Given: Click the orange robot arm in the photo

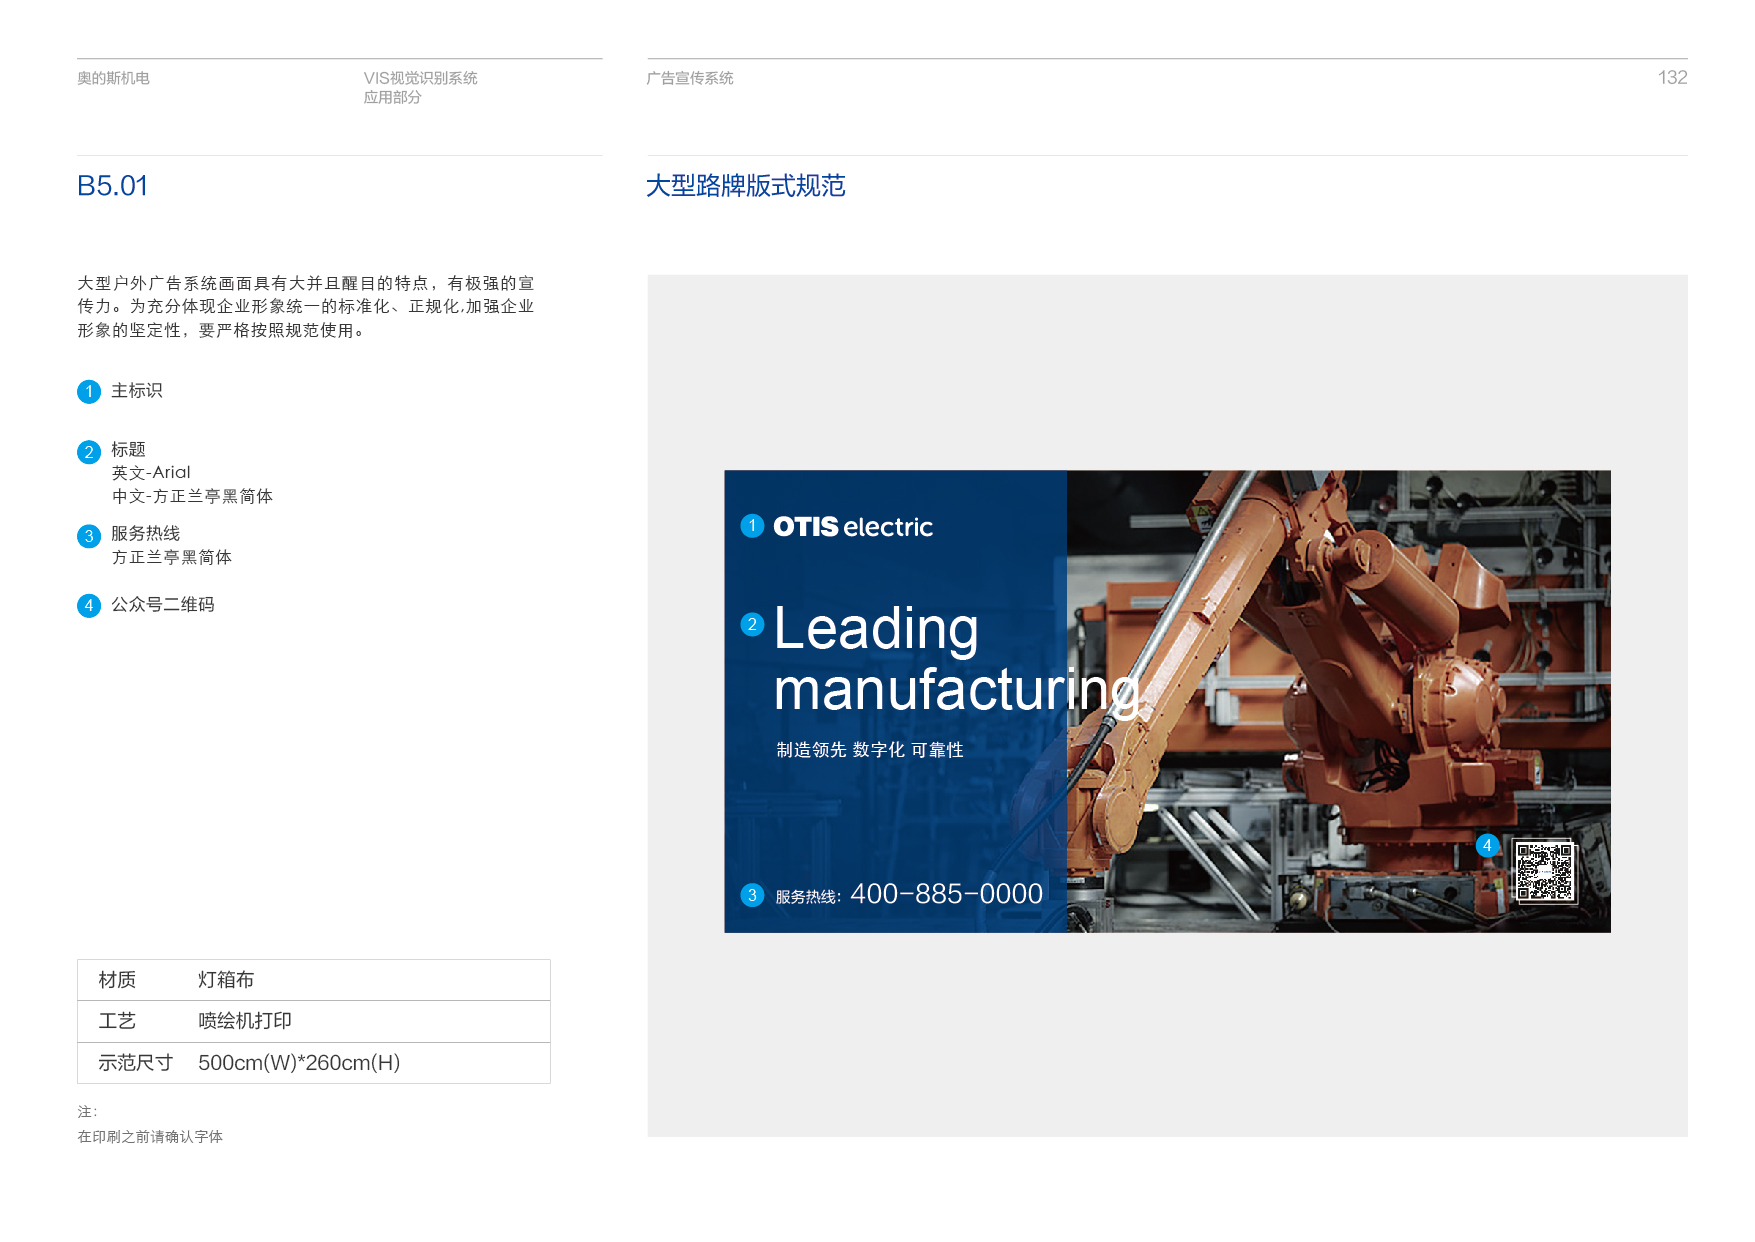Looking at the screenshot, I should click(1380, 680).
